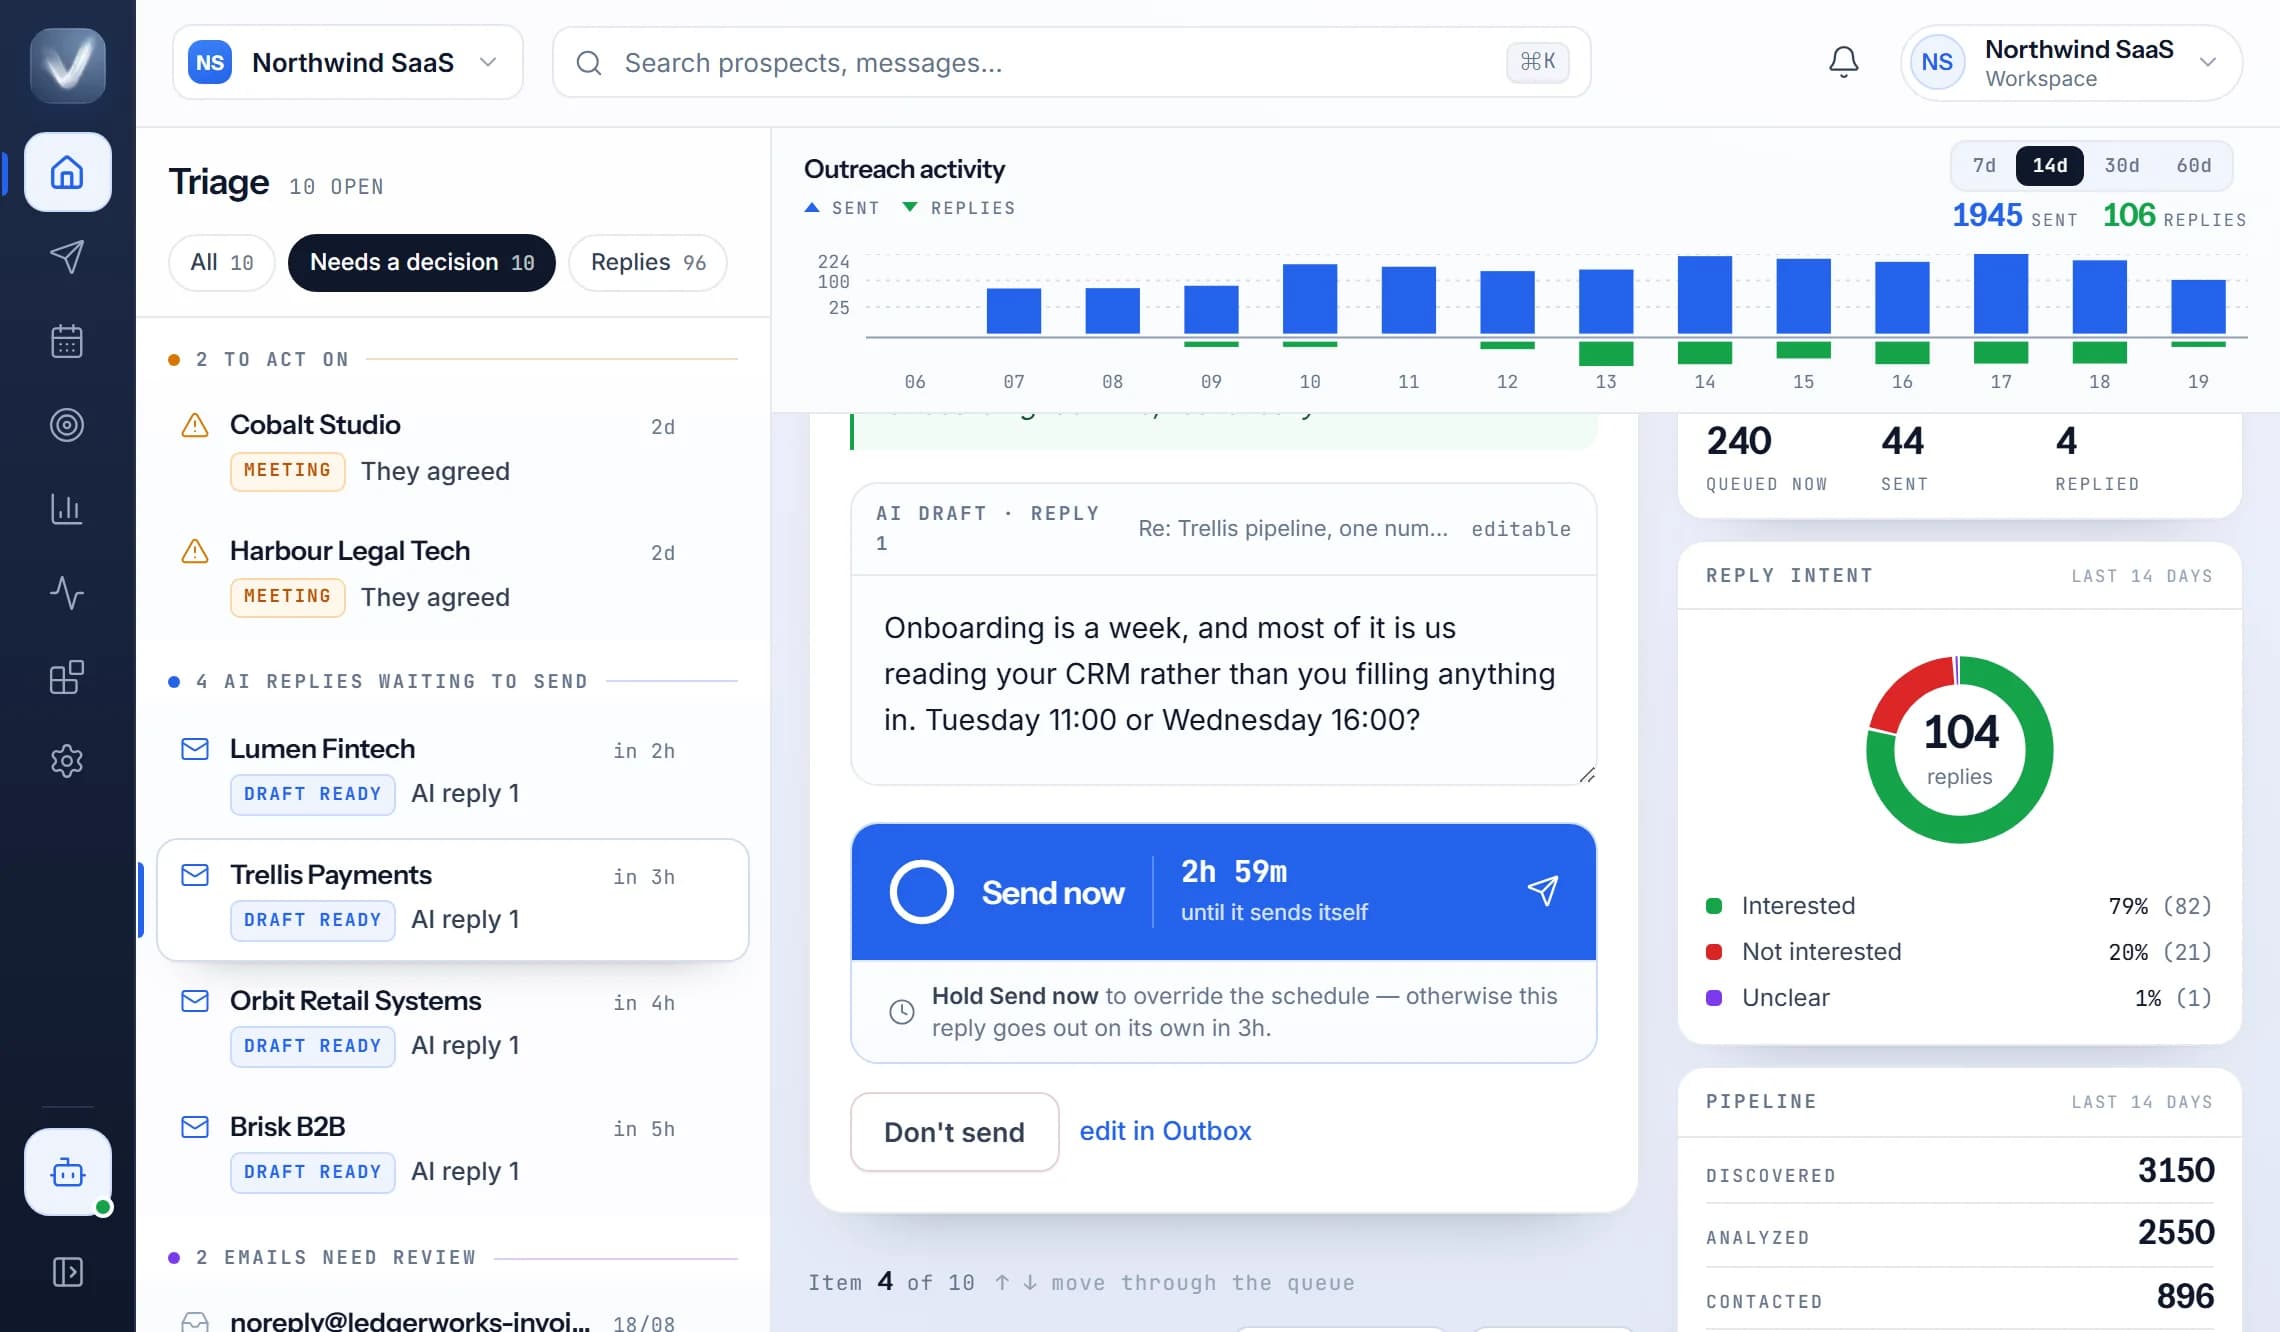Screen dimensions: 2280x1332
Task: Click the 104 replies donut chart
Action: 1959,750
